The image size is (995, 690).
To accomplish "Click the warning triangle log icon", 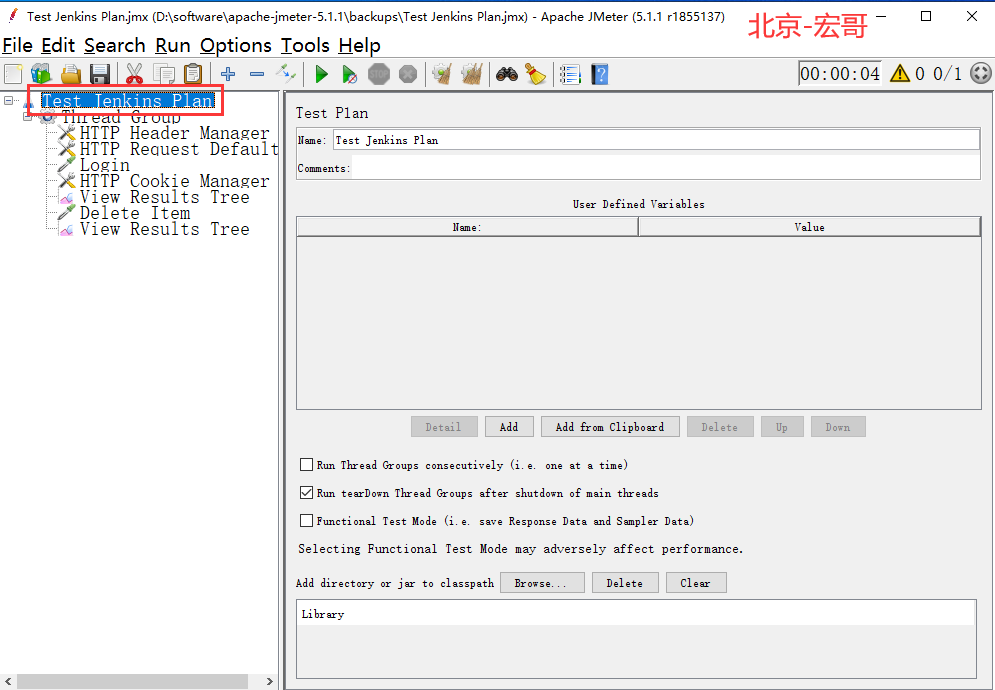I will [x=900, y=74].
